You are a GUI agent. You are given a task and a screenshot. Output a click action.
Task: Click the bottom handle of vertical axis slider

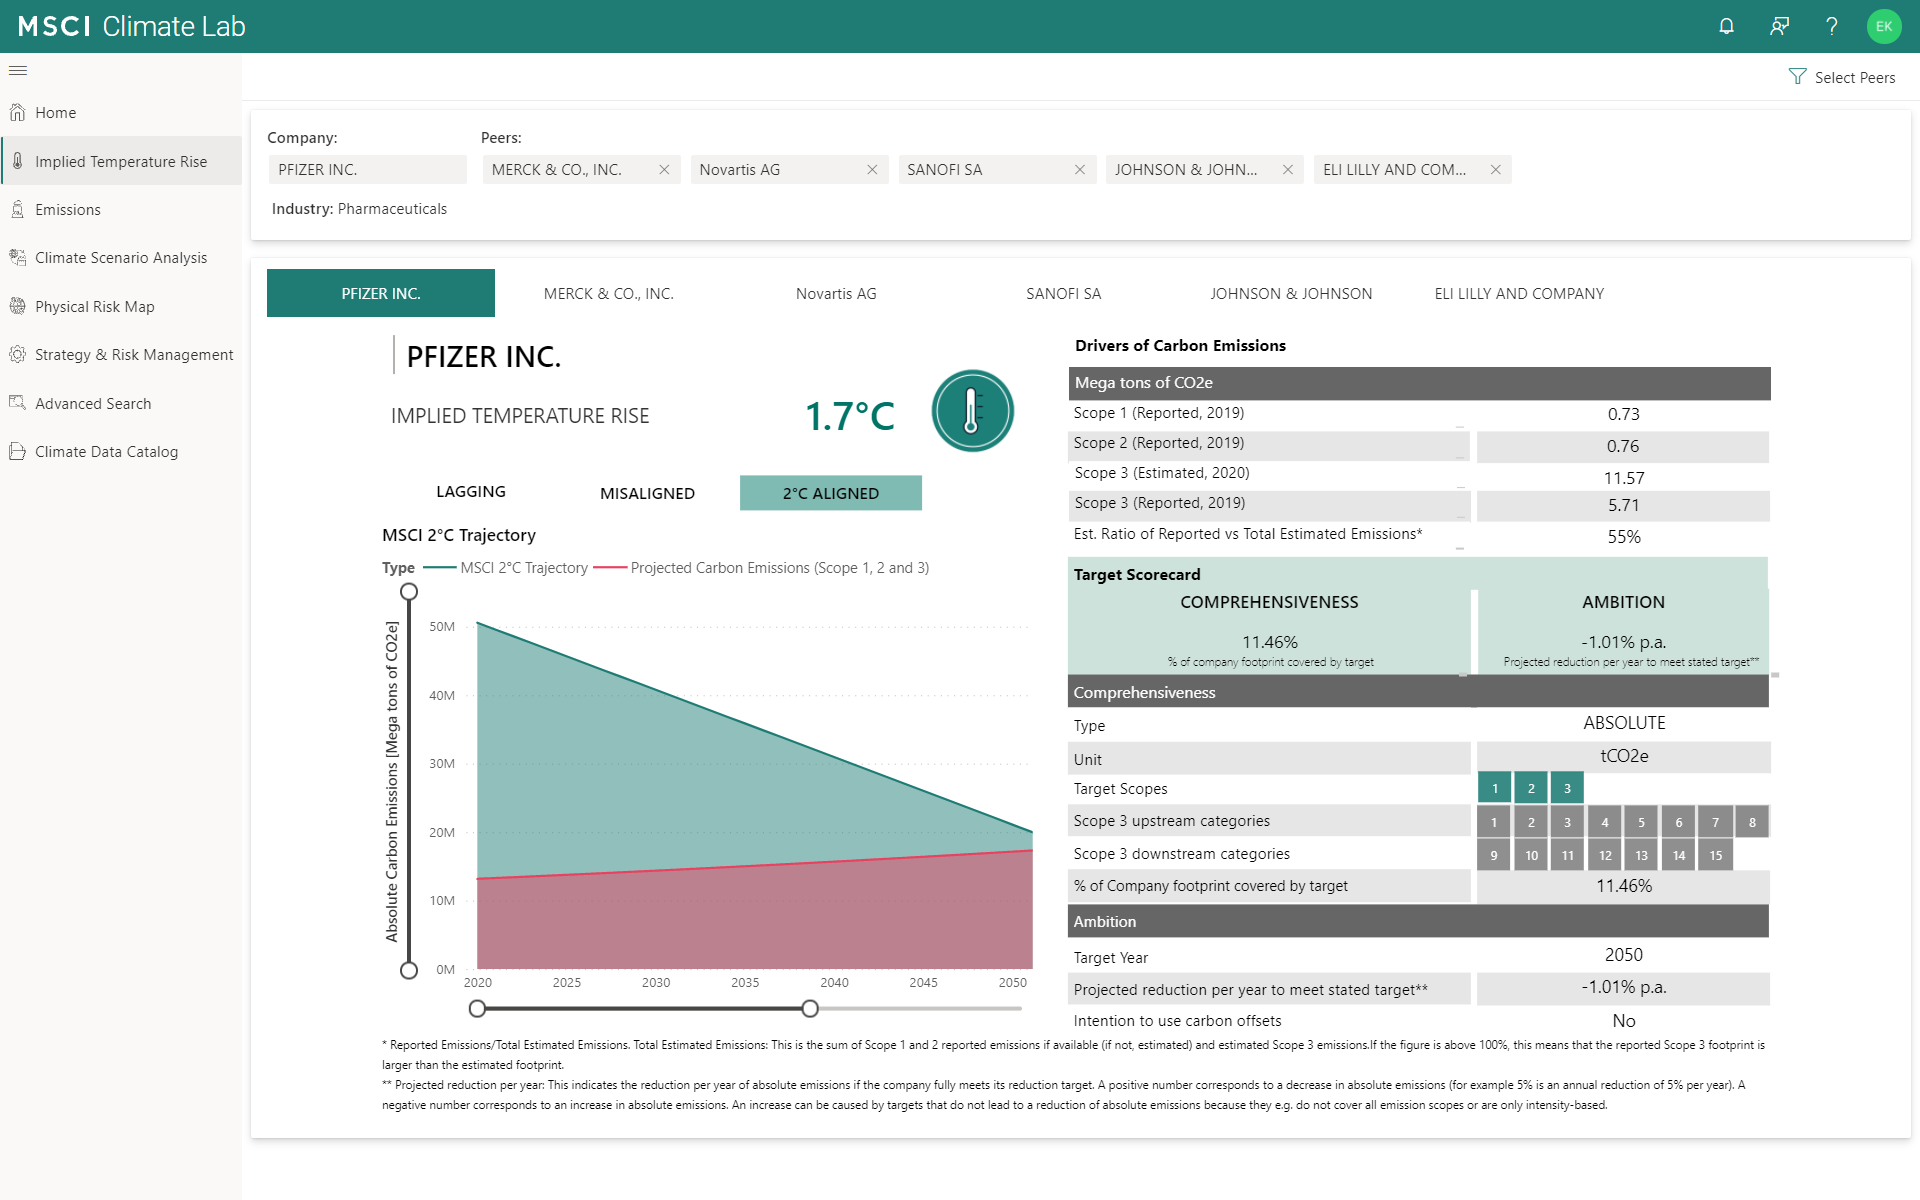click(x=409, y=970)
